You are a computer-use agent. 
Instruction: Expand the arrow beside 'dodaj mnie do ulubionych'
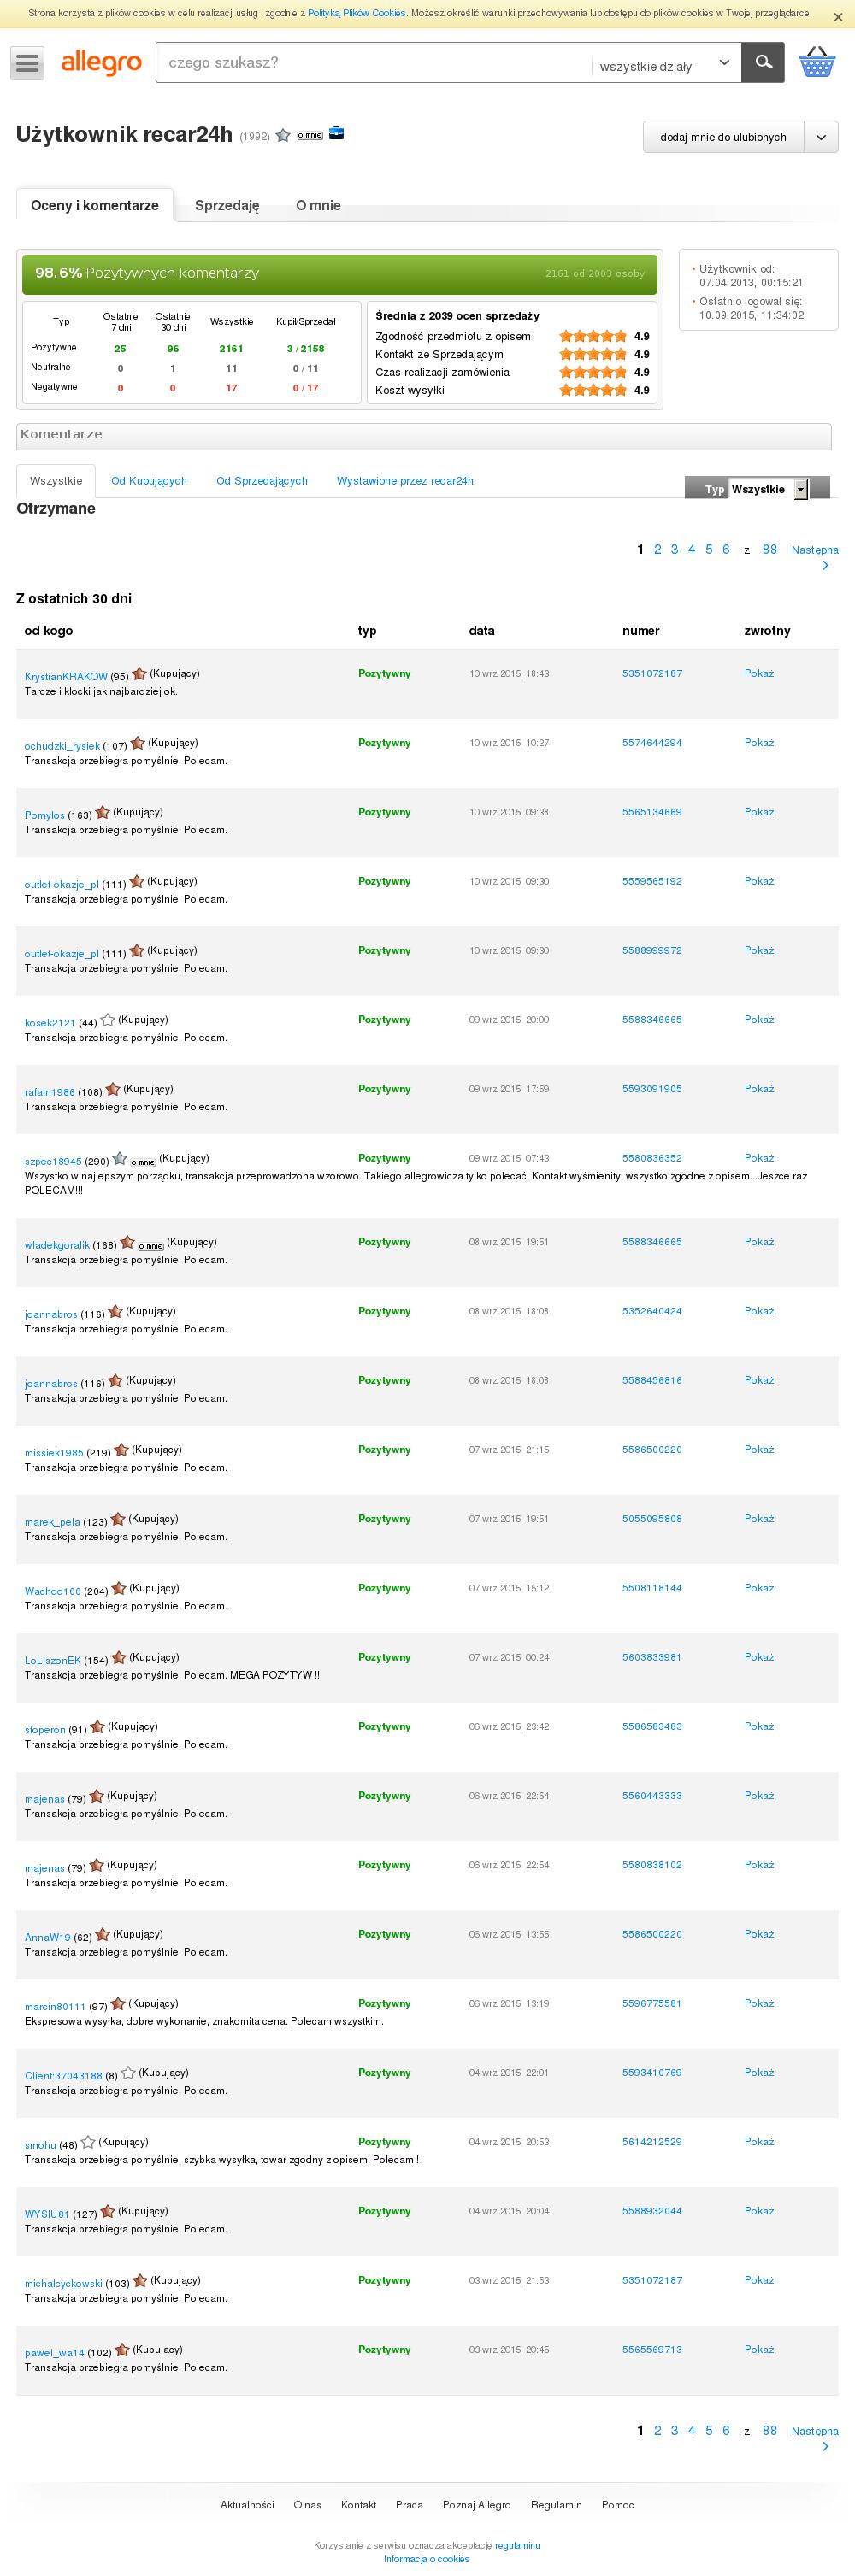pyautogui.click(x=821, y=137)
